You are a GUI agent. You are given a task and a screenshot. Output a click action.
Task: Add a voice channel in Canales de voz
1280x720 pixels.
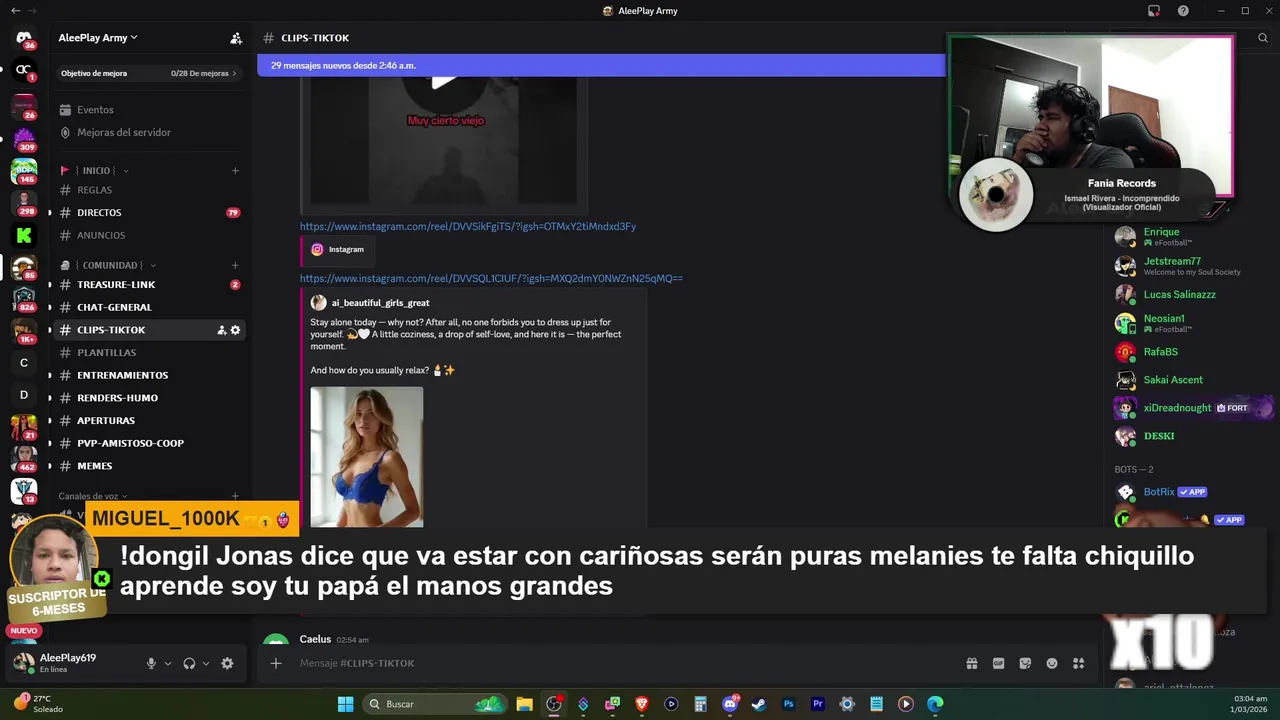(235, 496)
